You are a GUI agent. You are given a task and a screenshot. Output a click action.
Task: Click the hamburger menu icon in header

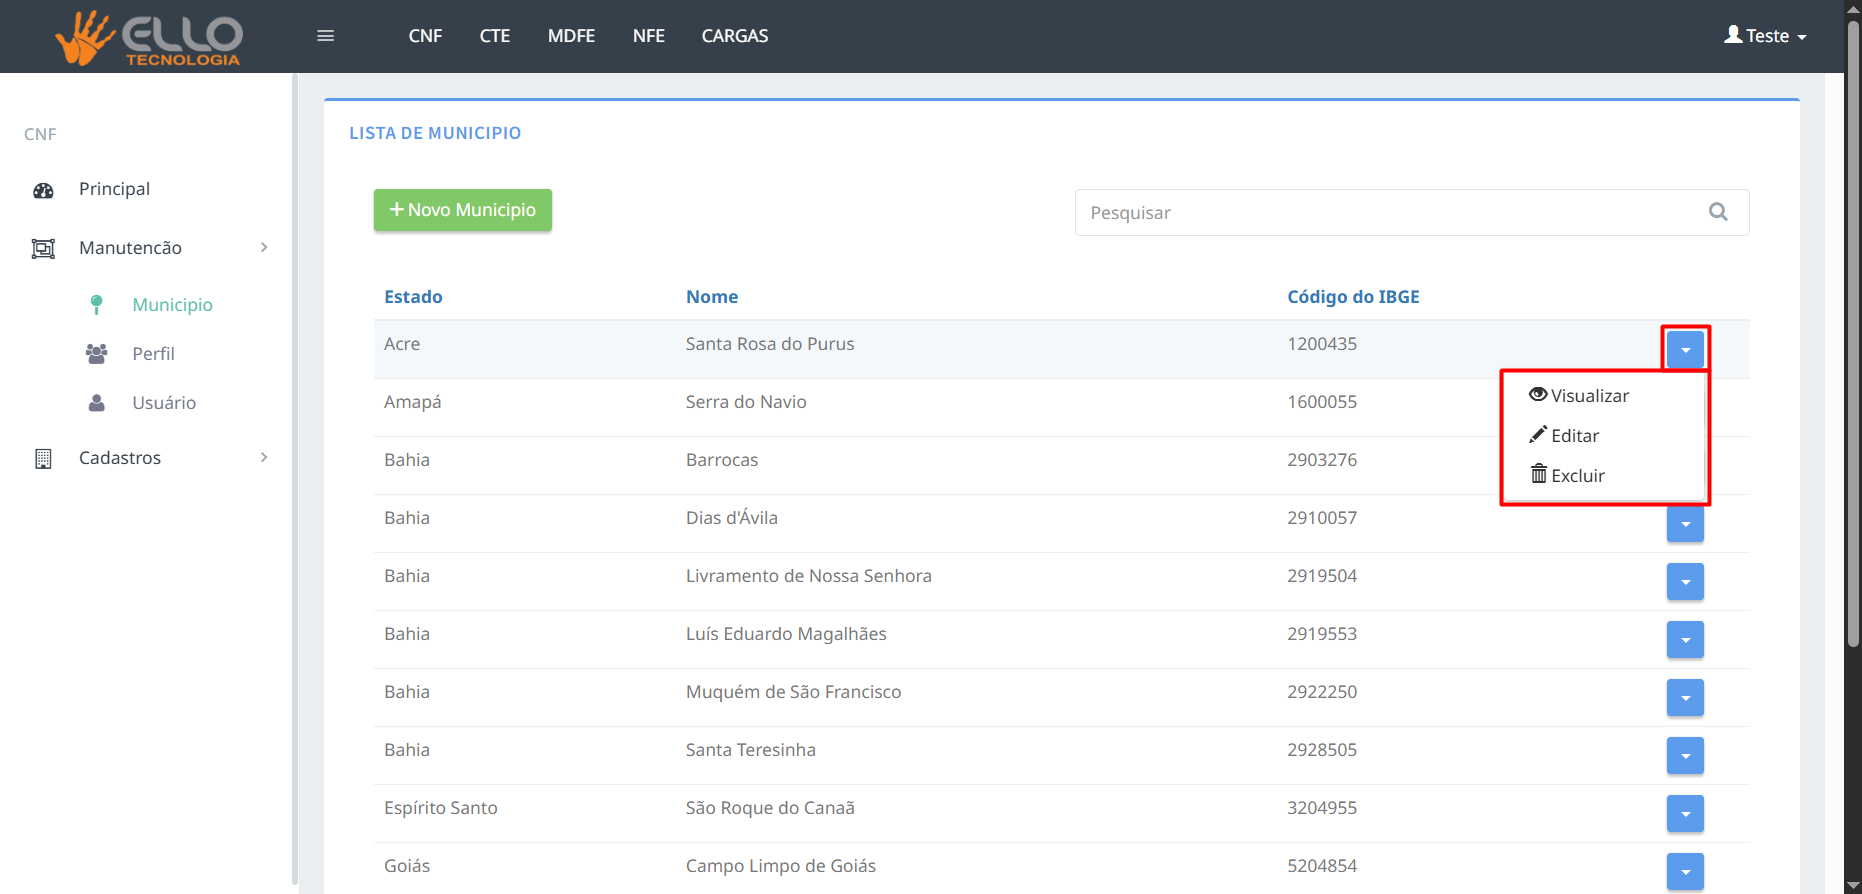pos(325,36)
